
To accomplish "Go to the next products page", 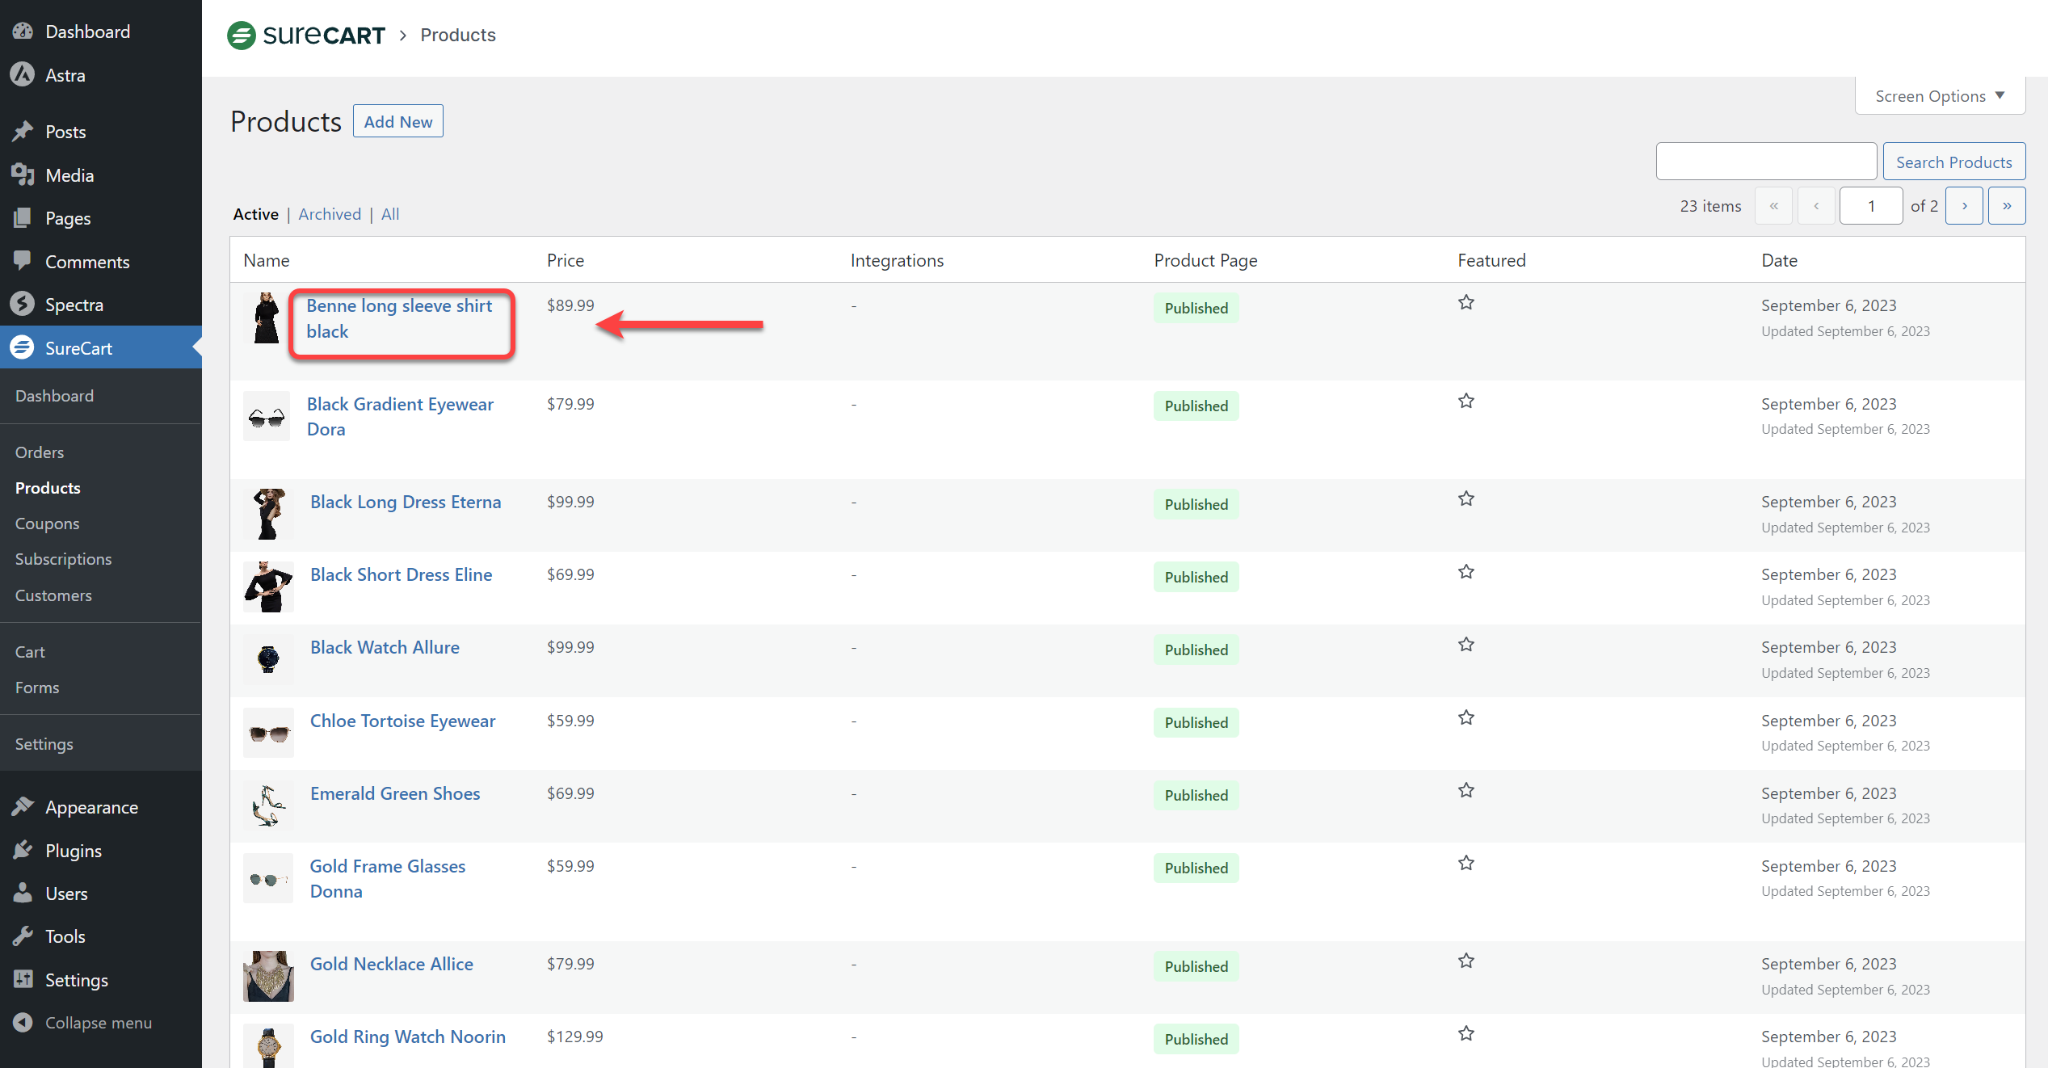I will coord(1964,206).
